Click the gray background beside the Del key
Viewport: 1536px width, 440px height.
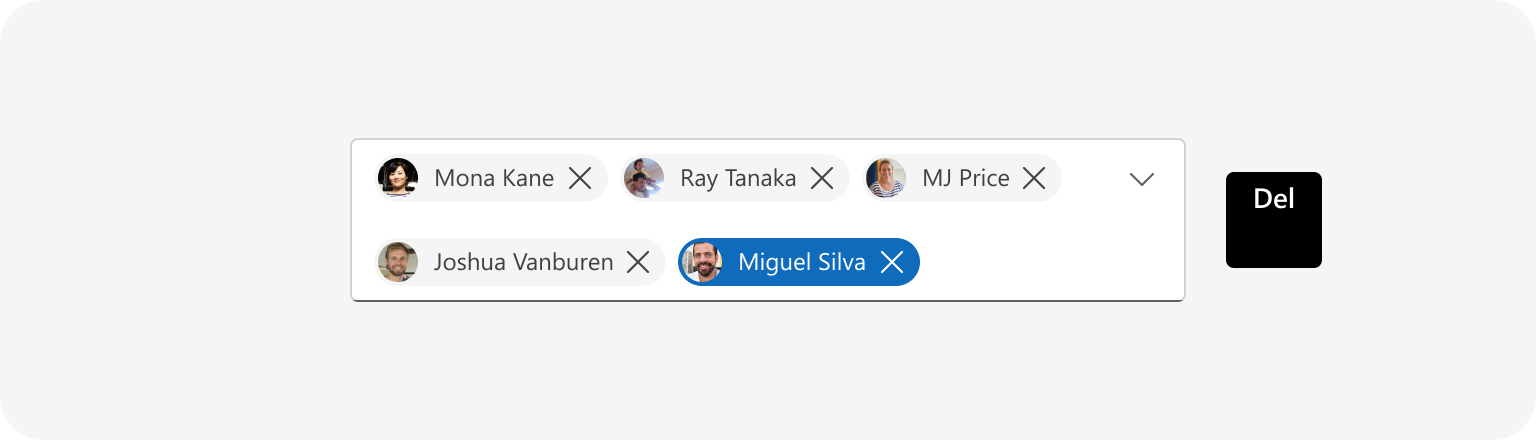(x=1420, y=220)
